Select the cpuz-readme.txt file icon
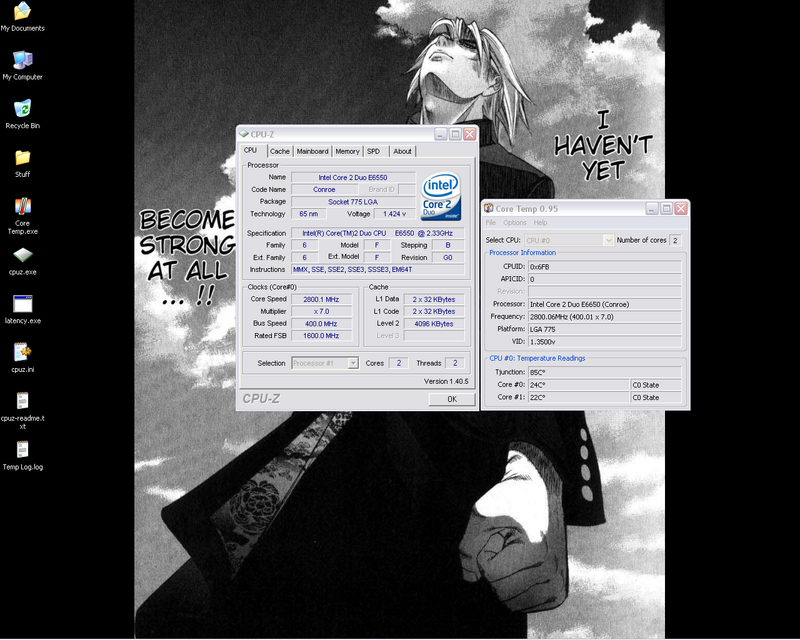The image size is (800, 640). (x=22, y=410)
